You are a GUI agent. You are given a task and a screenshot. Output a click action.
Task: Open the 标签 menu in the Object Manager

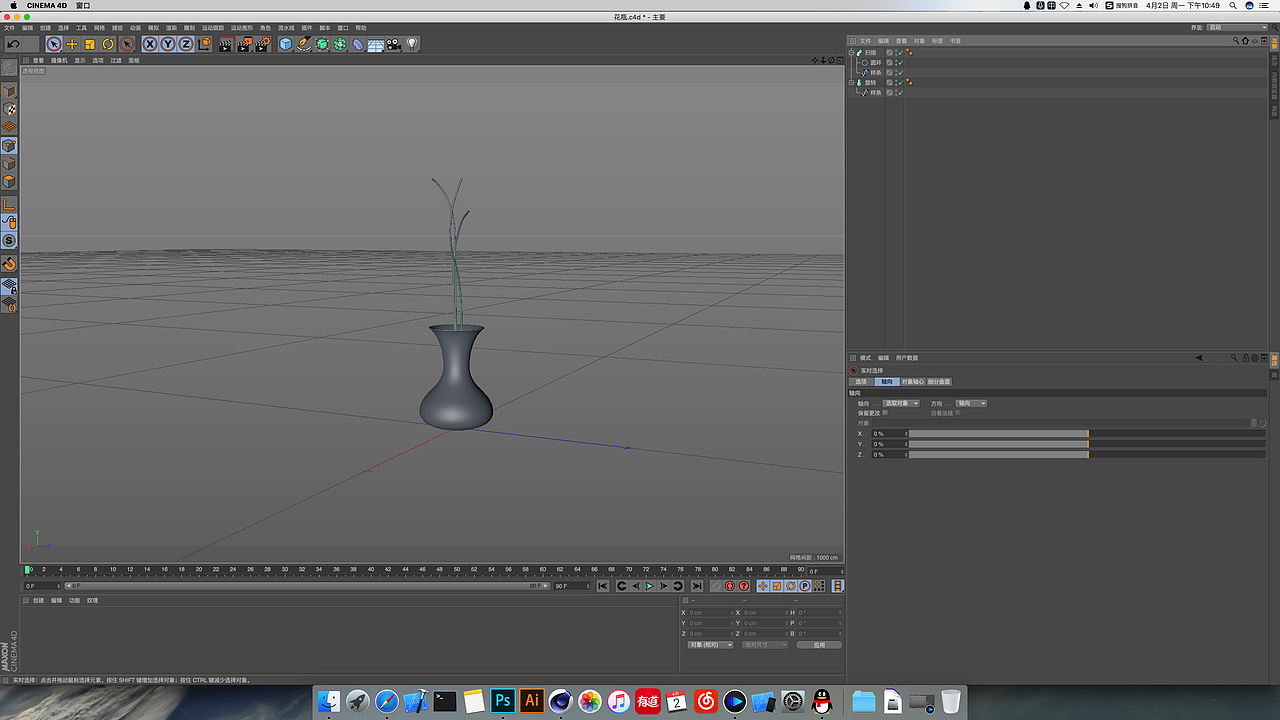pyautogui.click(x=937, y=41)
